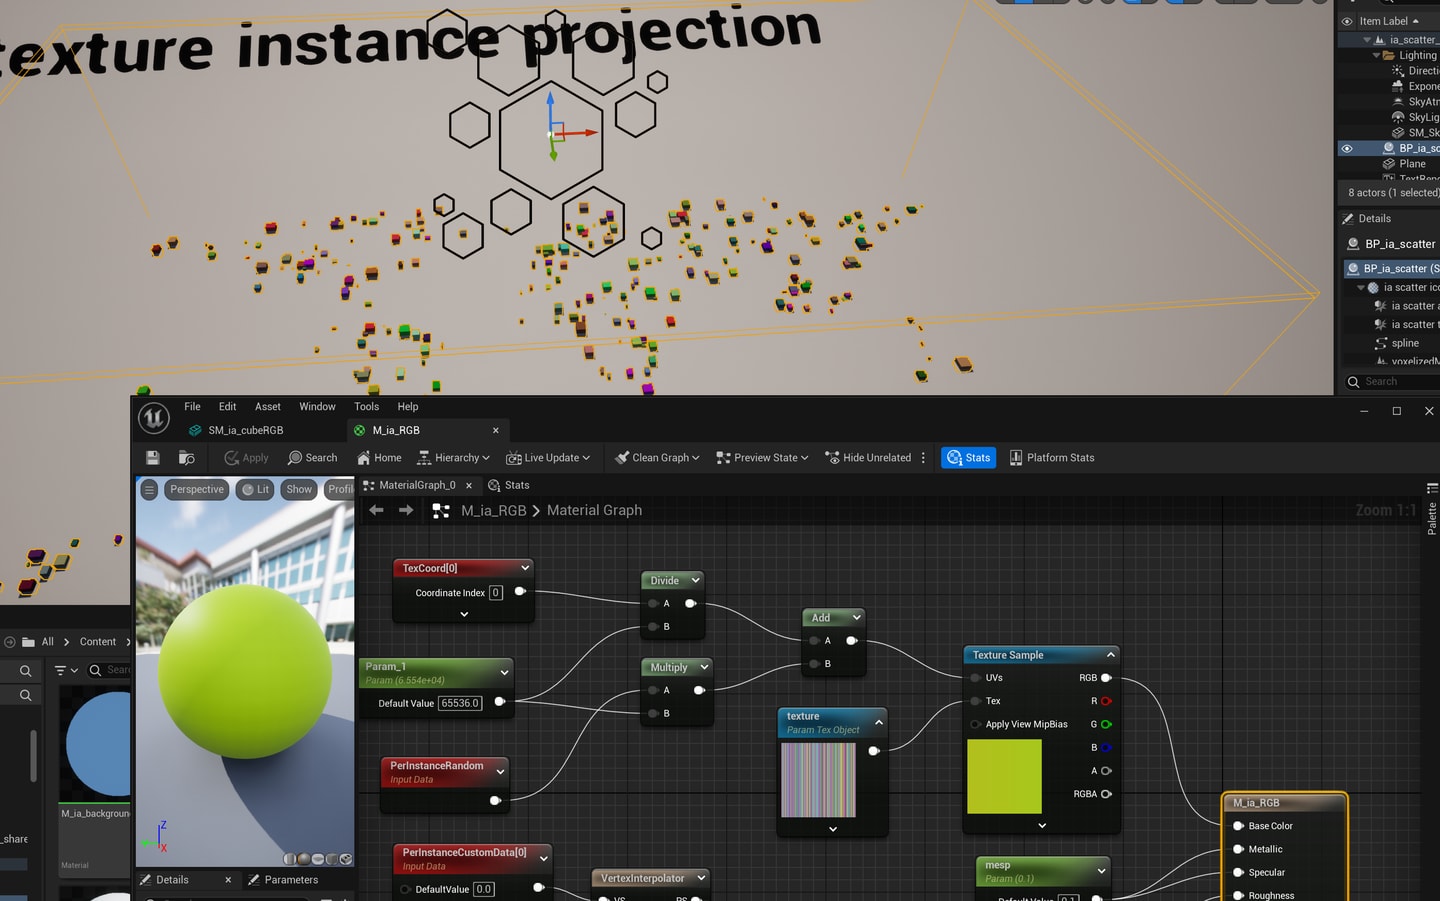Toggle Platform Stats

tap(1052, 458)
